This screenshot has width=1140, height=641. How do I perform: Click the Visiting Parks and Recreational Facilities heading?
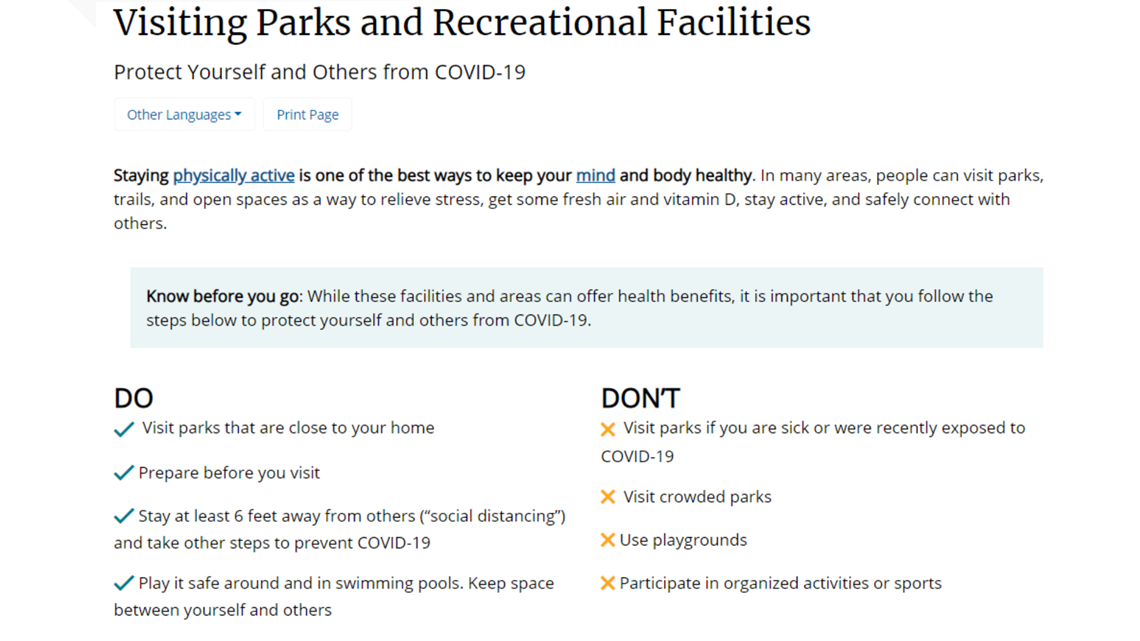tap(462, 22)
